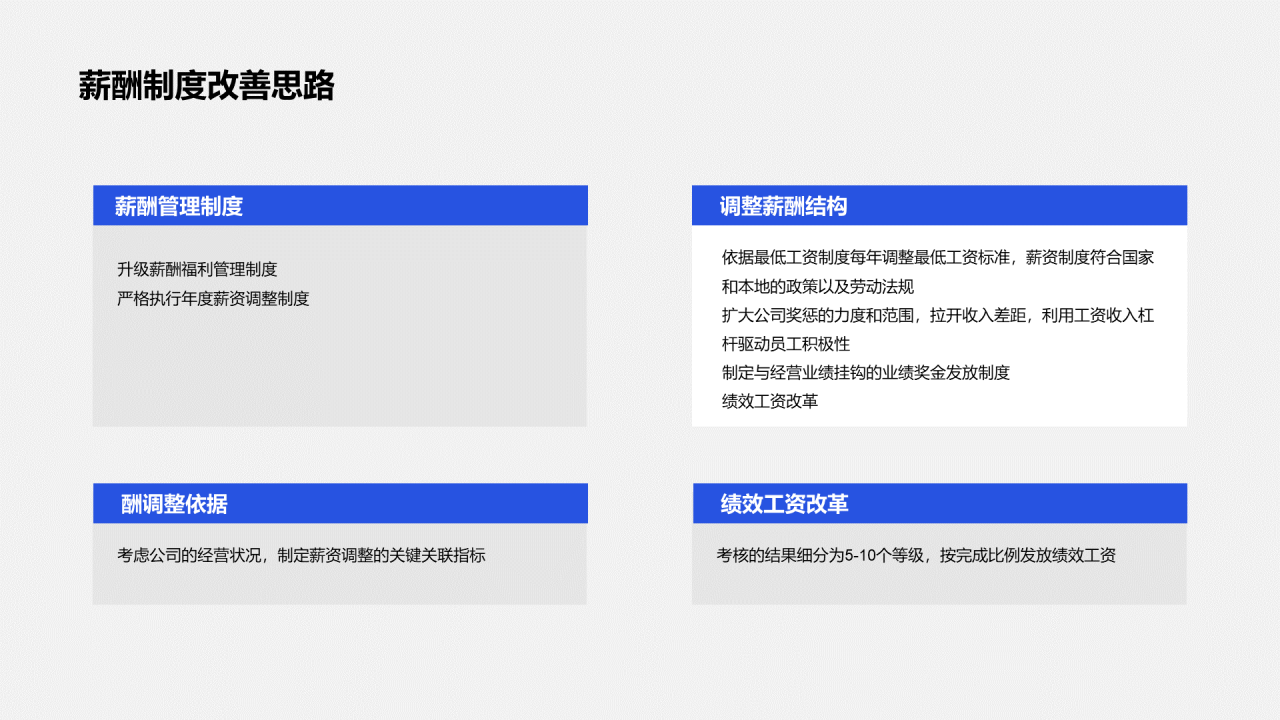Click the text 考虑公司的经营状况，制定薪资调整的关键关联指标
The image size is (1280, 720).
click(301, 555)
